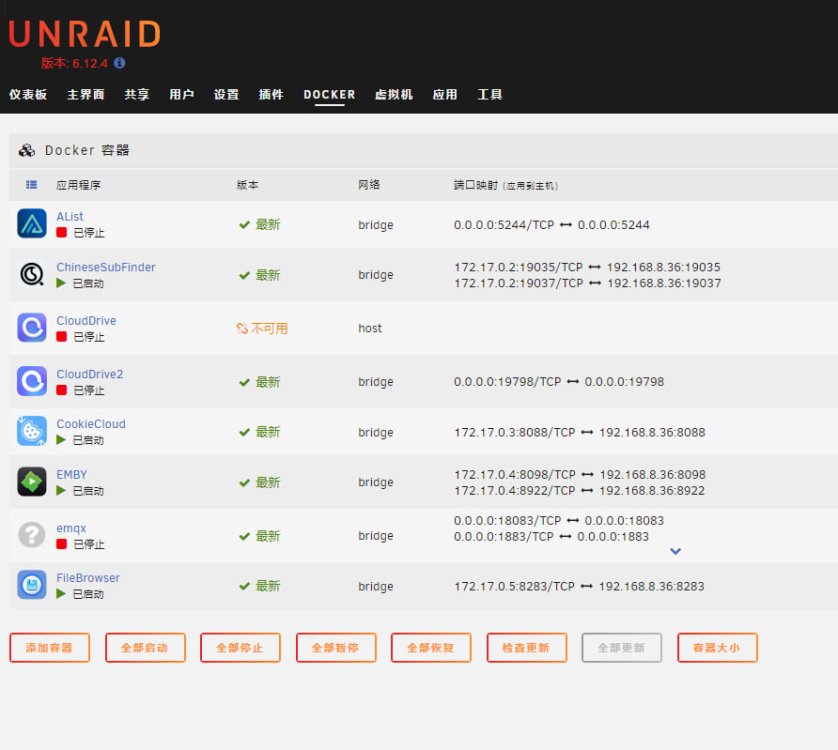Click the 容器大小 container size button
This screenshot has height=750, width=838.
click(717, 647)
